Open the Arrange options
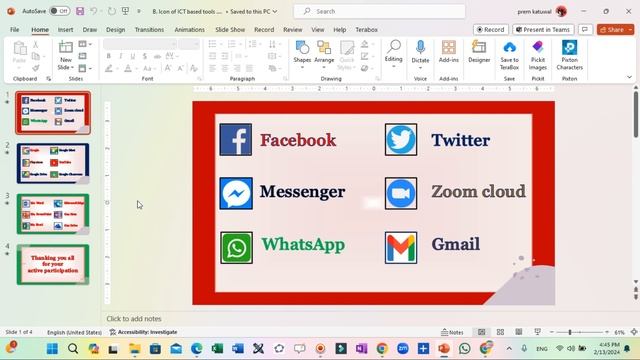 (324, 52)
